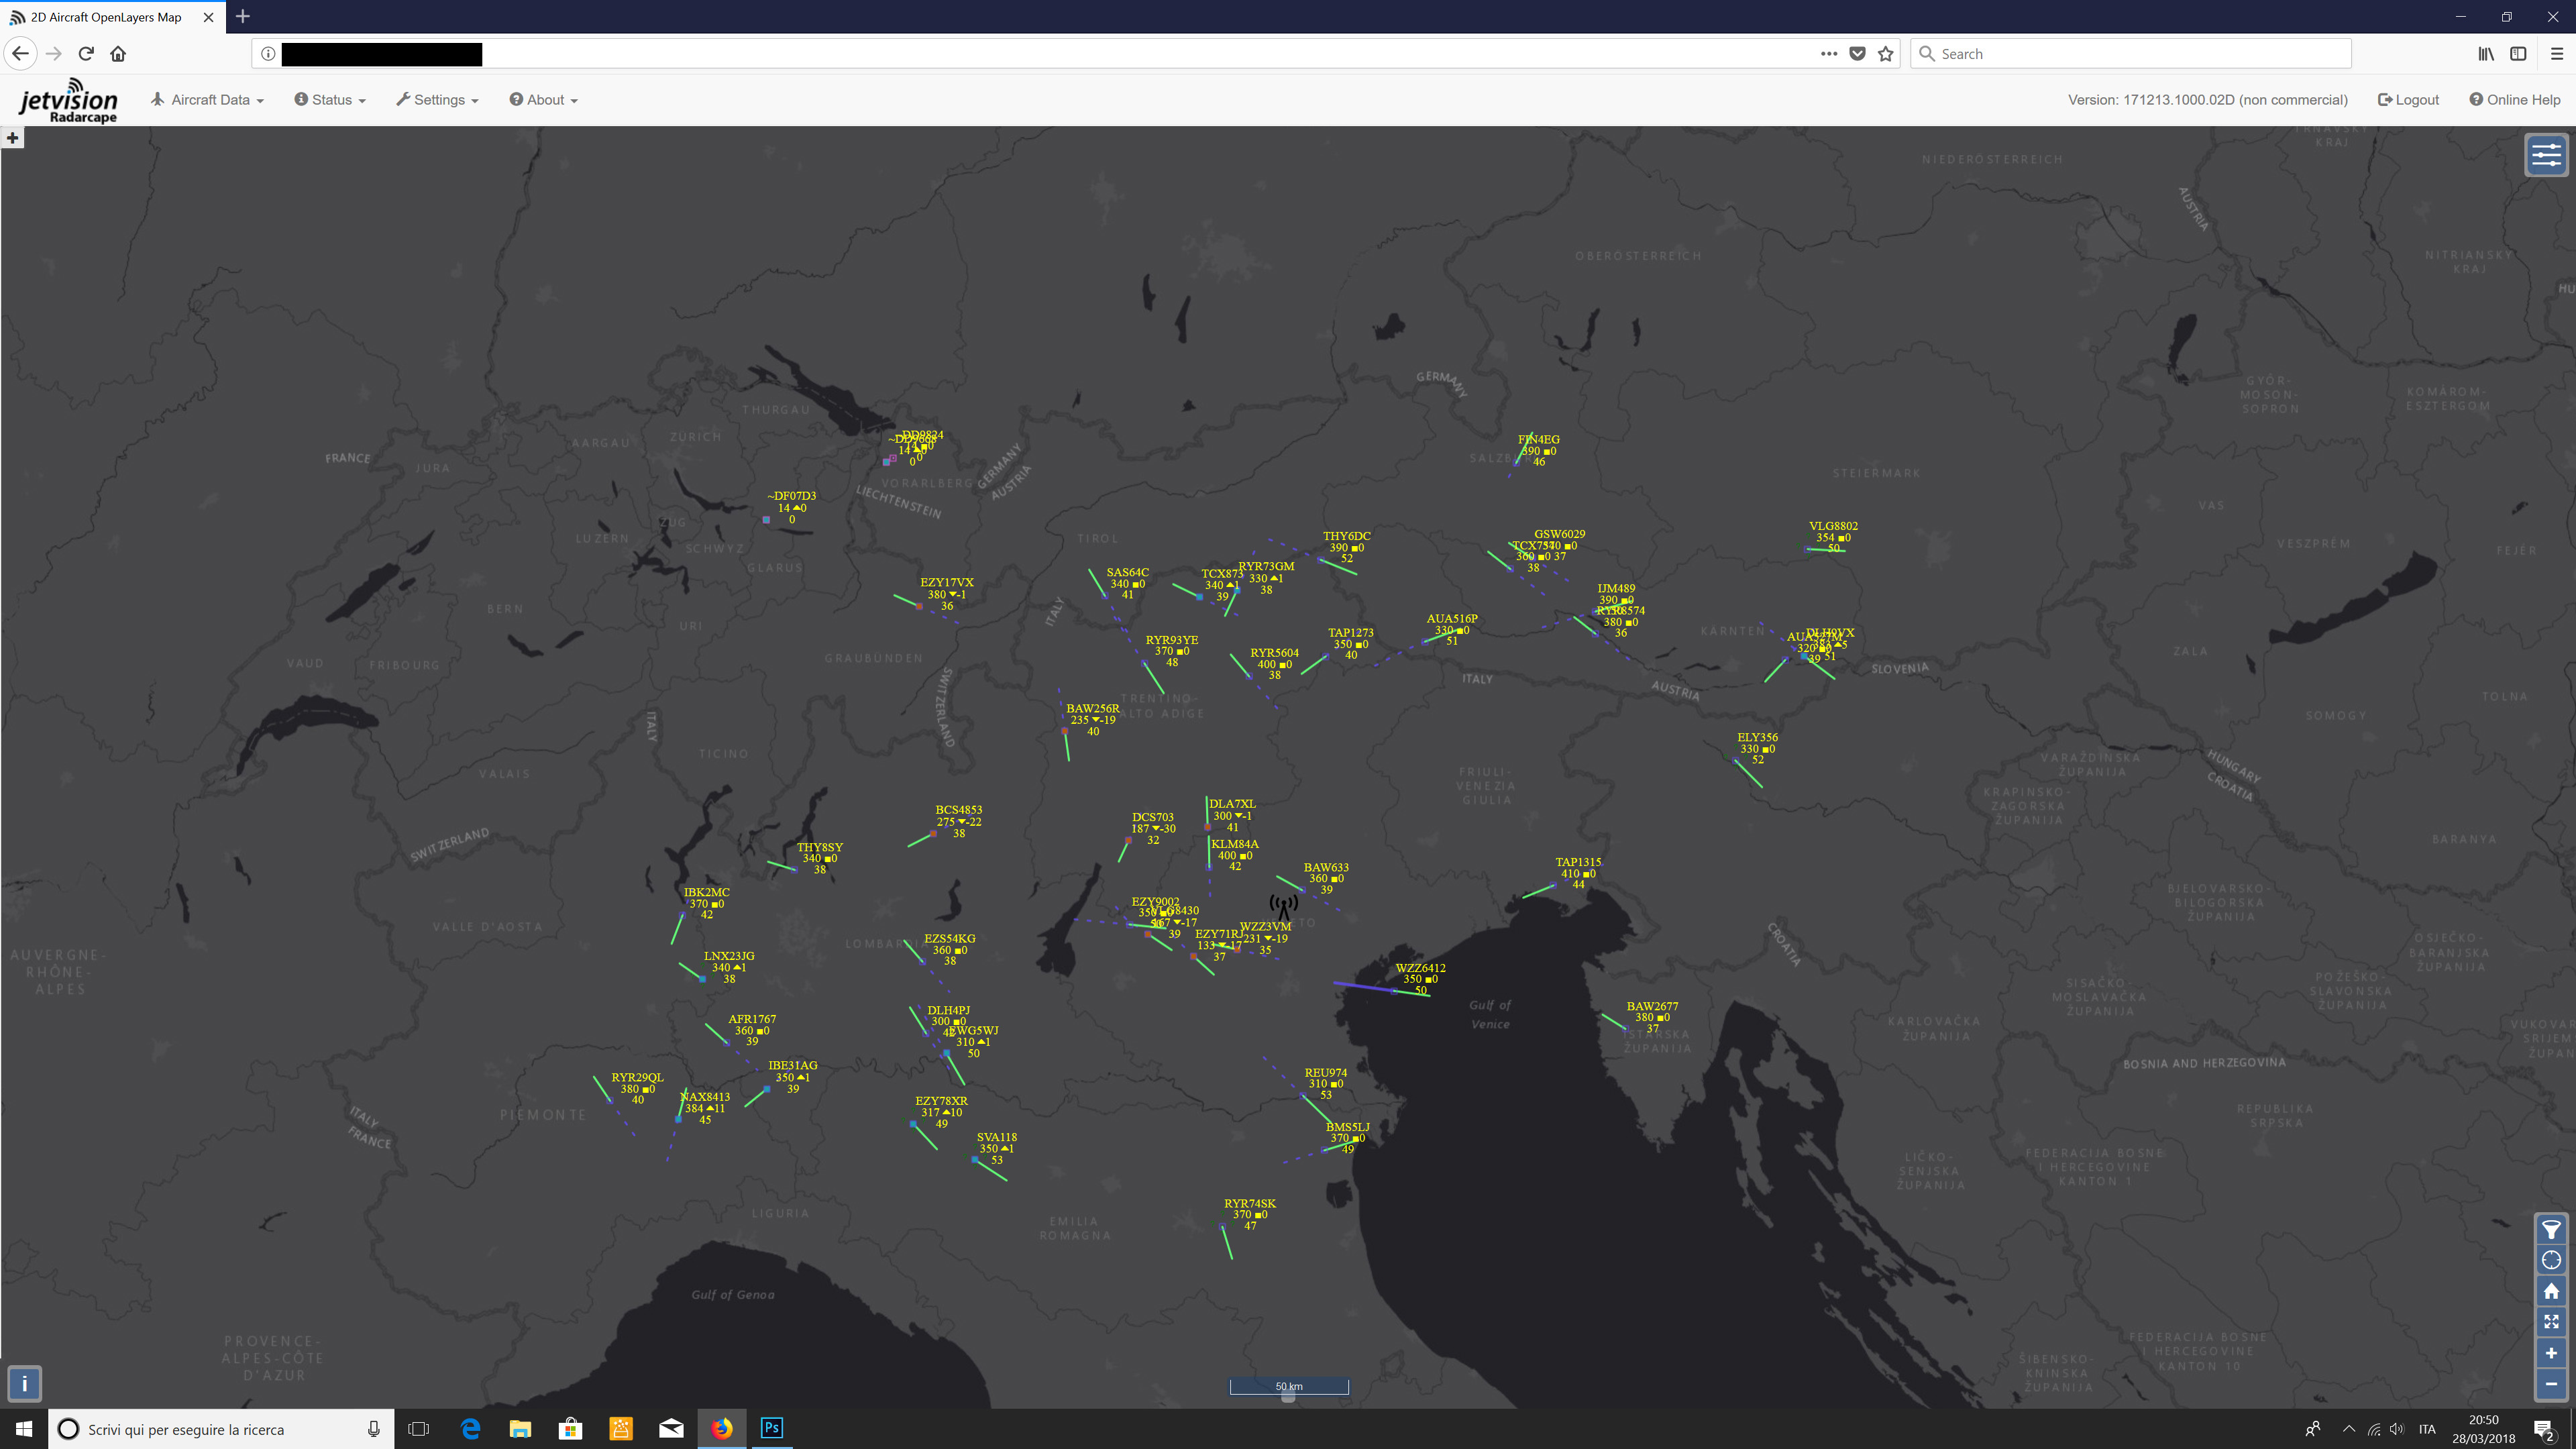Switch to Photoshop on the taskbar
This screenshot has height=1449, width=2576.
tap(771, 1428)
